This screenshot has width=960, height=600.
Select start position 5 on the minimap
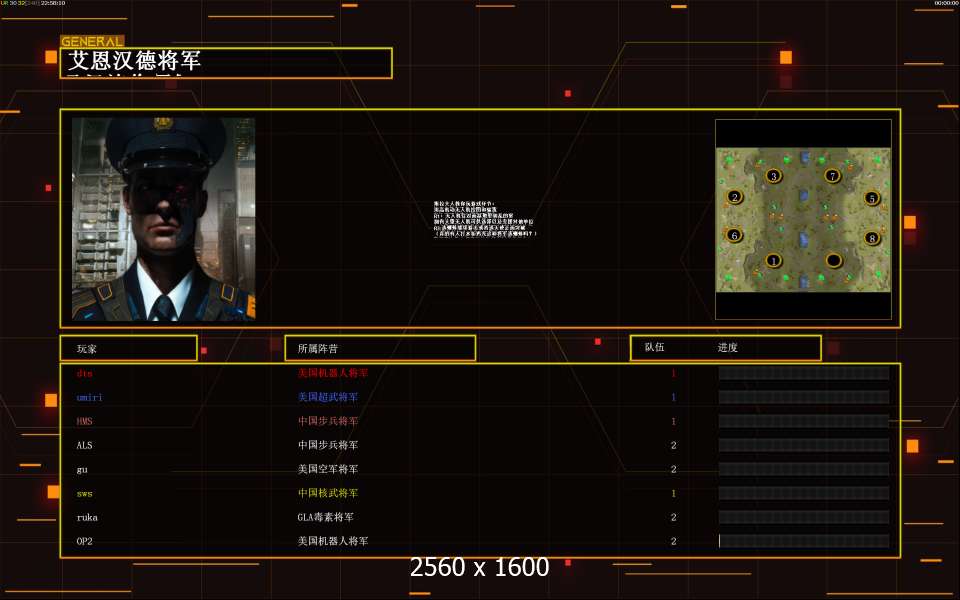[x=872, y=198]
